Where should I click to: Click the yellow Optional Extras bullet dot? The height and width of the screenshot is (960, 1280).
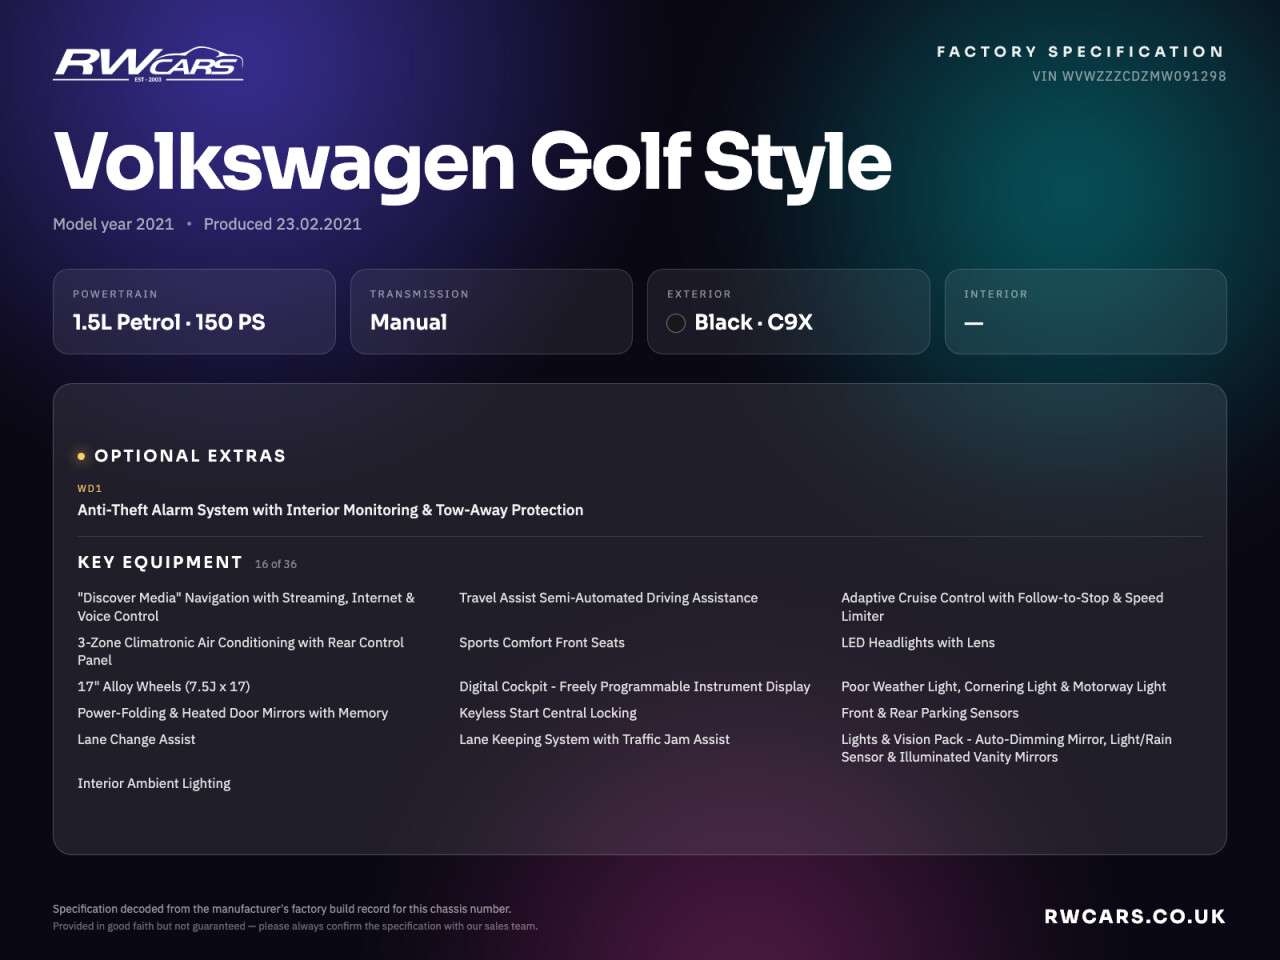pyautogui.click(x=81, y=456)
